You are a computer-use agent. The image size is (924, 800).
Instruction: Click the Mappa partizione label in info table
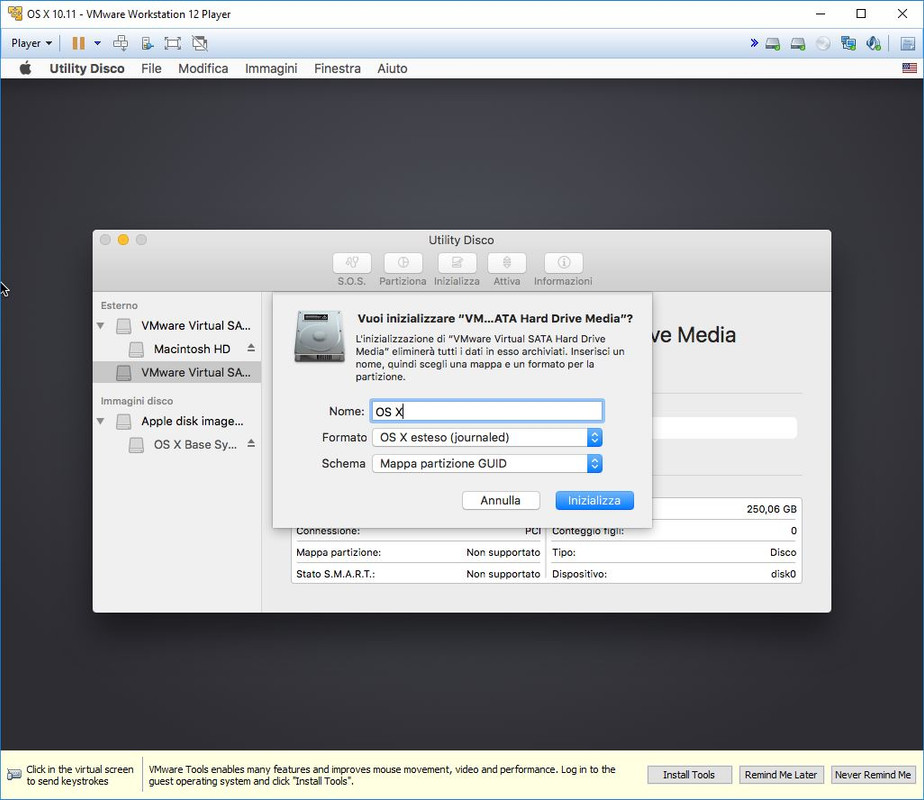(338, 552)
